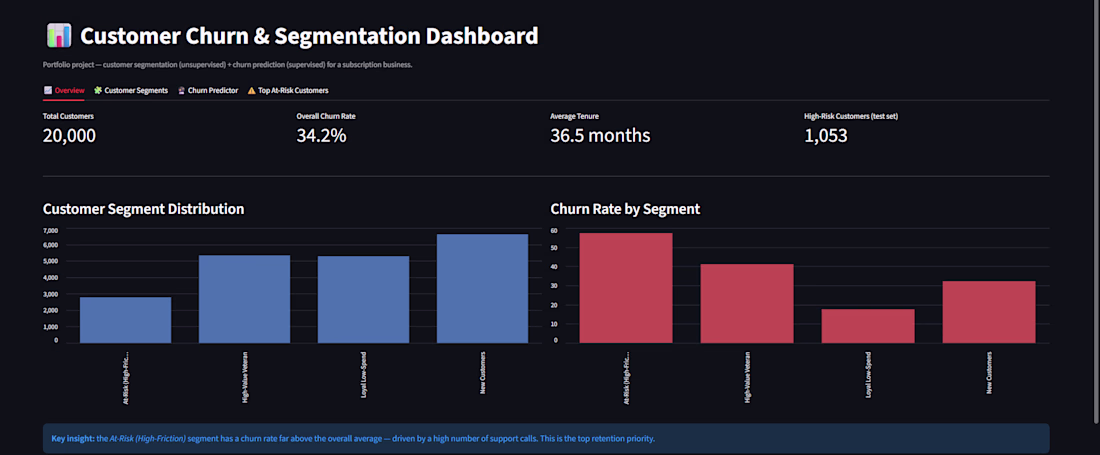Click the Portfolio project description subtitle

[227, 65]
